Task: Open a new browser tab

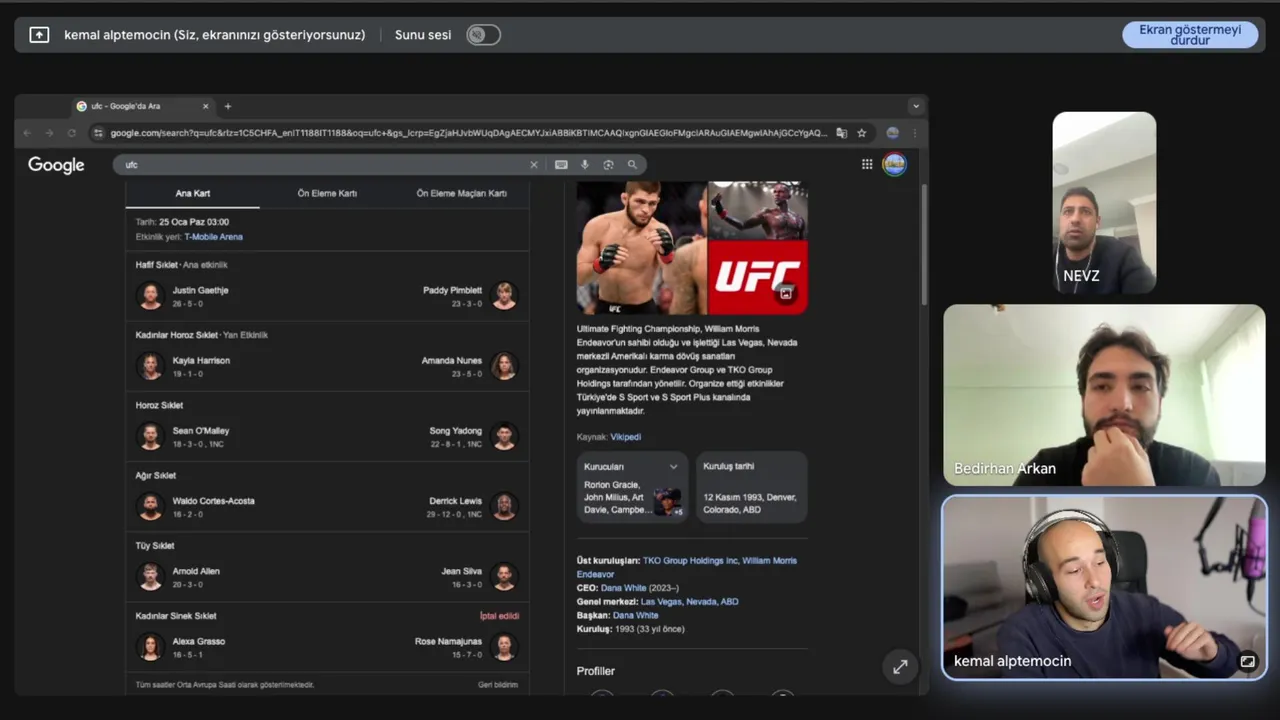Action: [228, 106]
